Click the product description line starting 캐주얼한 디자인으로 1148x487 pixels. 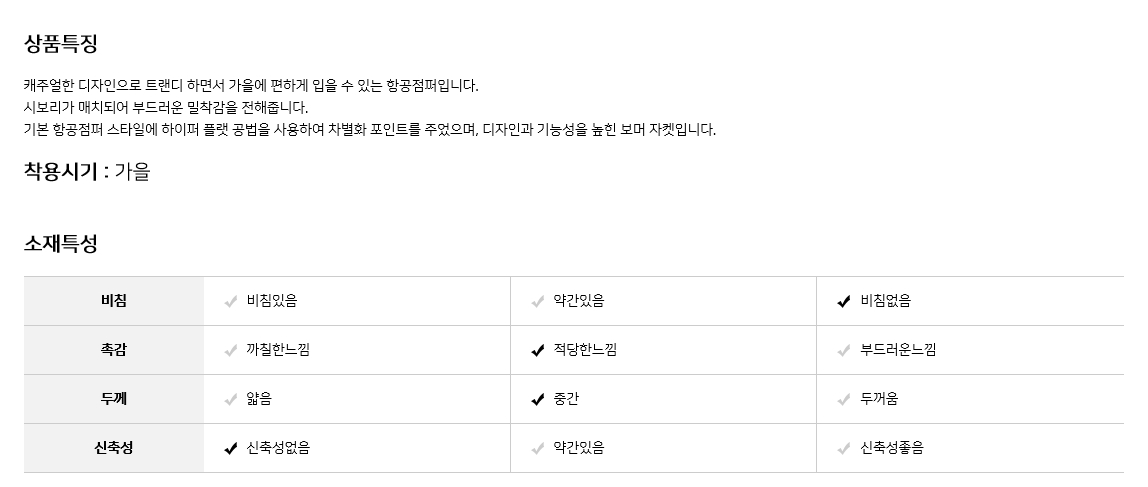[251, 86]
